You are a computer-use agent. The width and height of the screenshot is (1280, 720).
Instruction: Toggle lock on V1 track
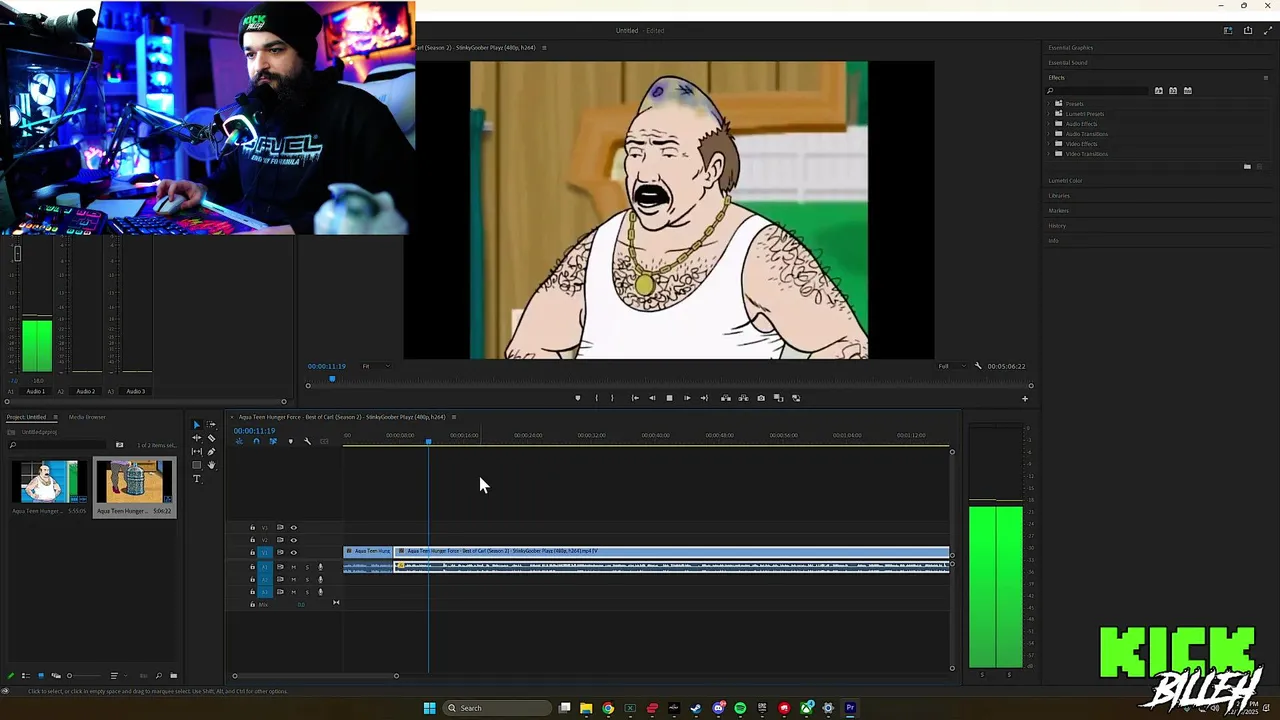(x=252, y=553)
